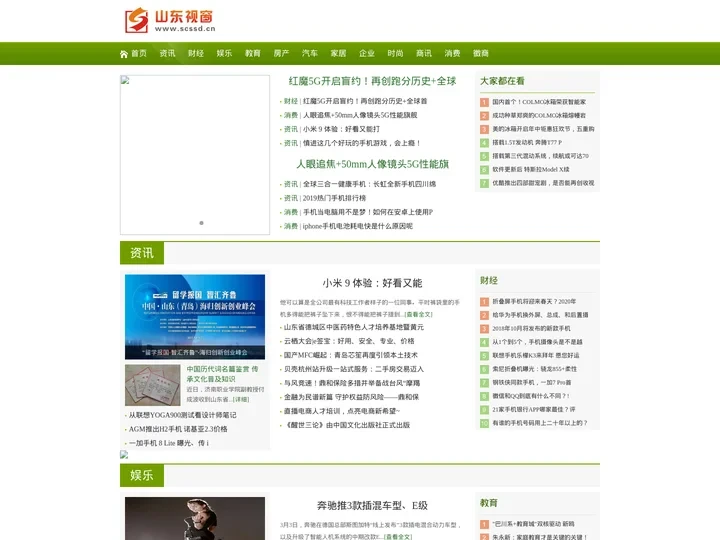Open the 消费 navigation item
The width and height of the screenshot is (720, 540).
[452, 53]
